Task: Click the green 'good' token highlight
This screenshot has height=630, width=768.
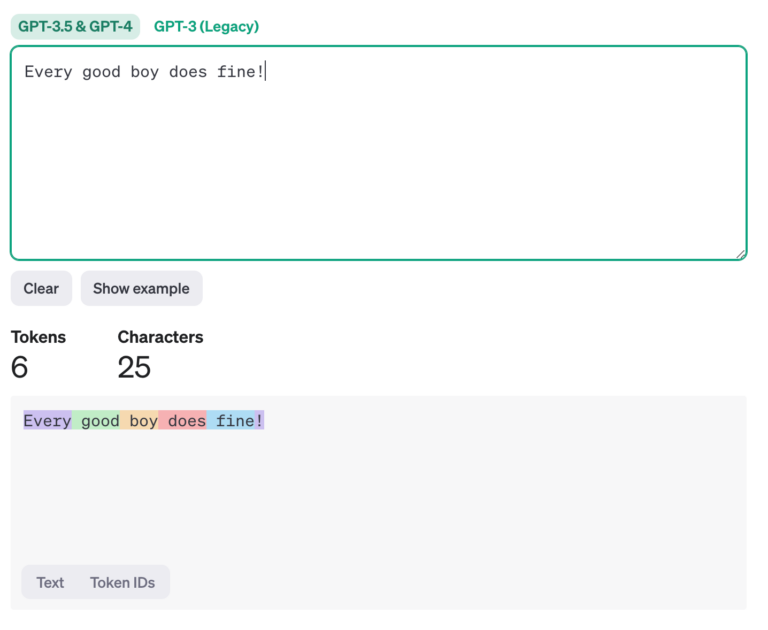Action: coord(96,420)
